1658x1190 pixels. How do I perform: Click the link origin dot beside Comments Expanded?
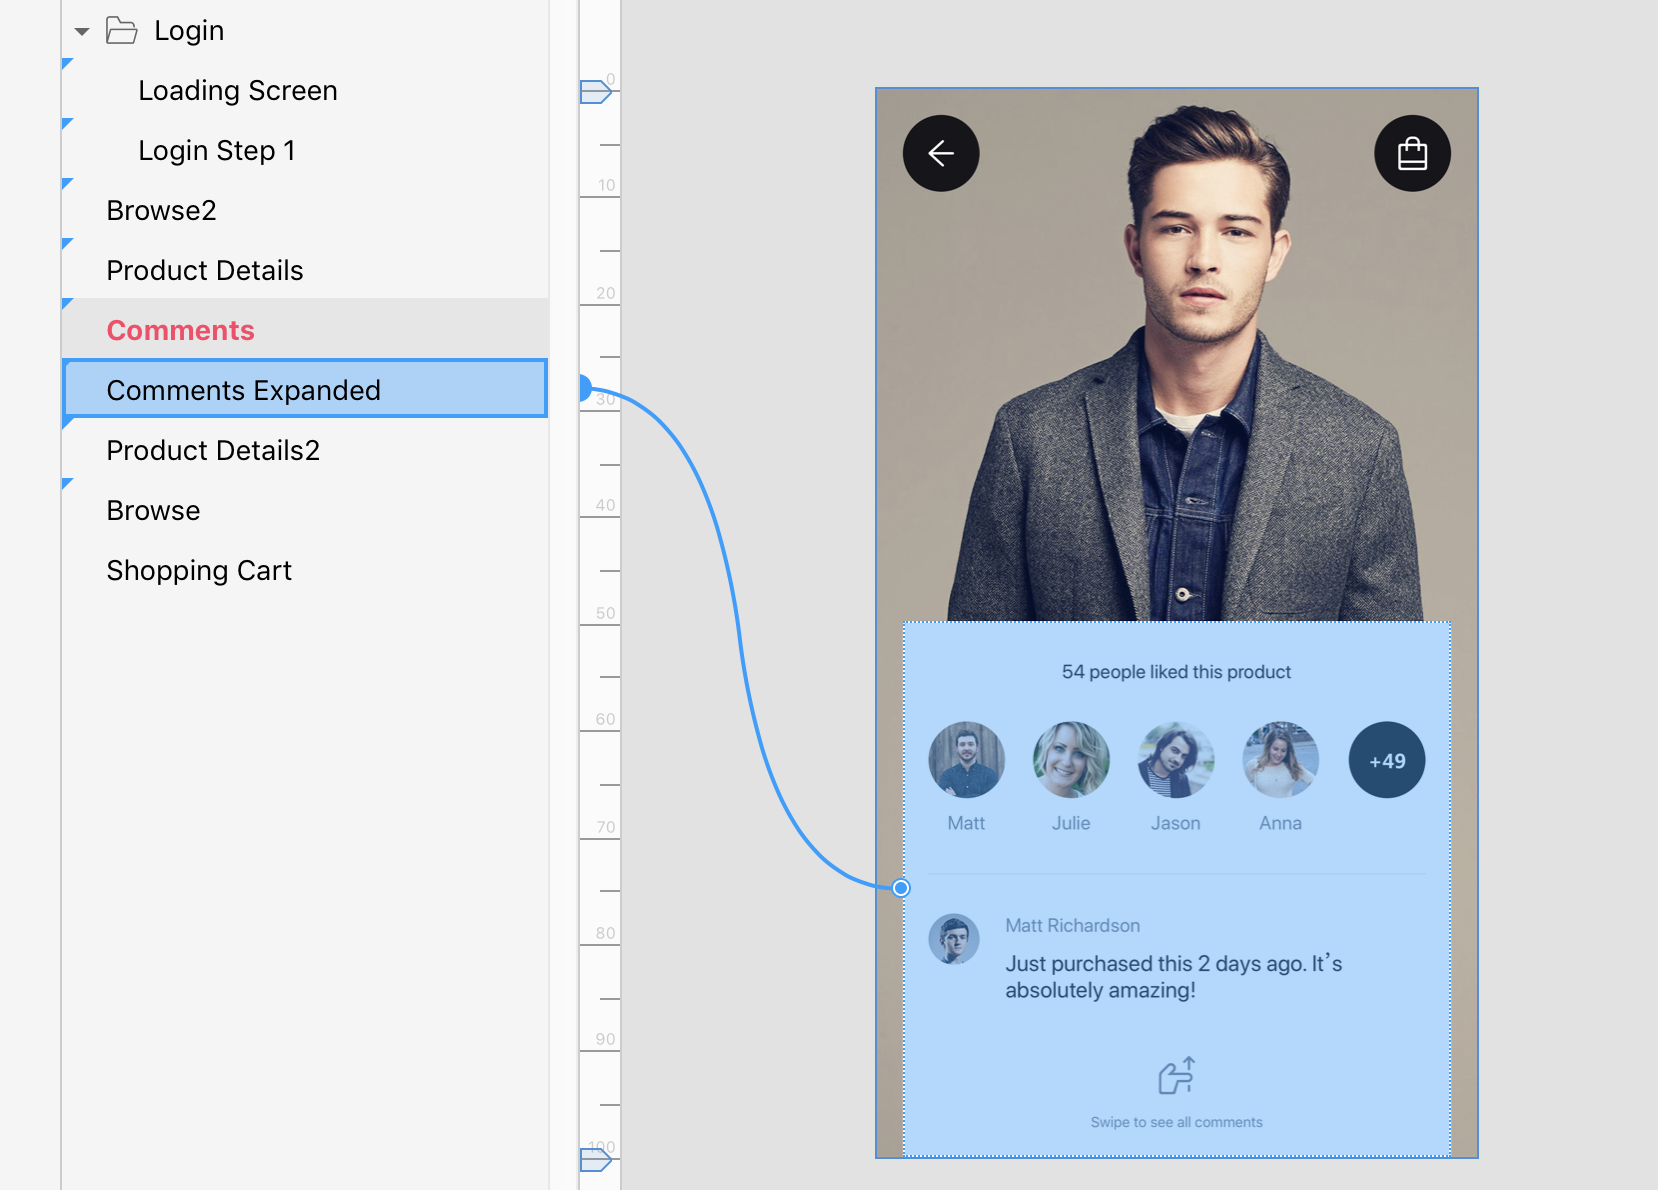coord(585,388)
